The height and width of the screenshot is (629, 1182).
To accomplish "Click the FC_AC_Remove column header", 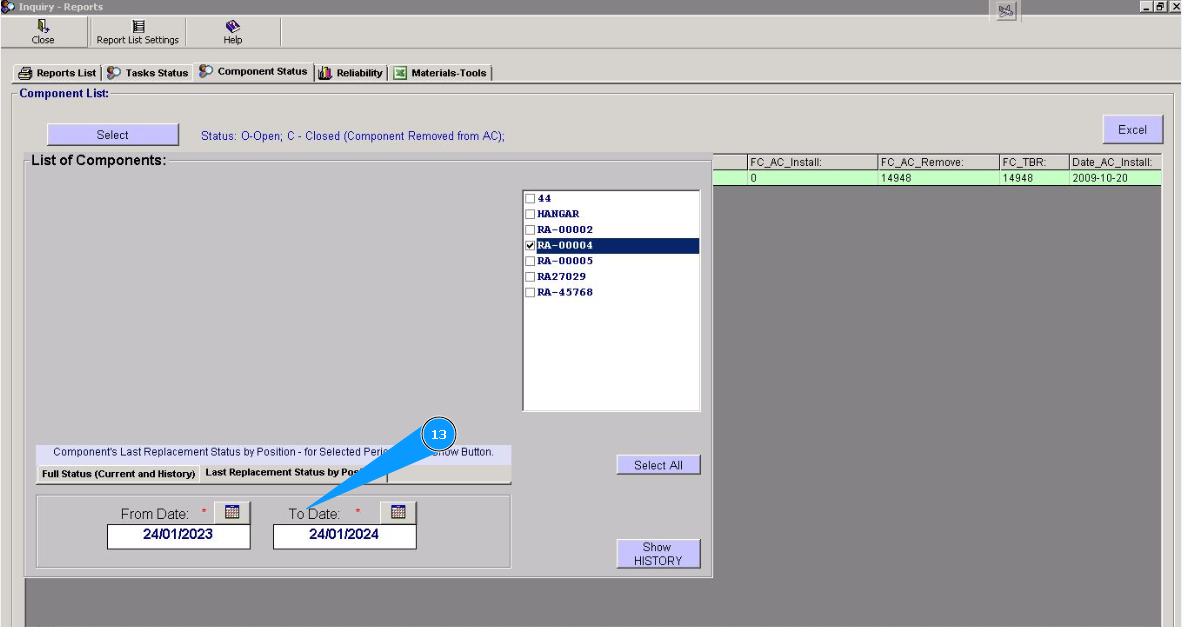I will 939,162.
